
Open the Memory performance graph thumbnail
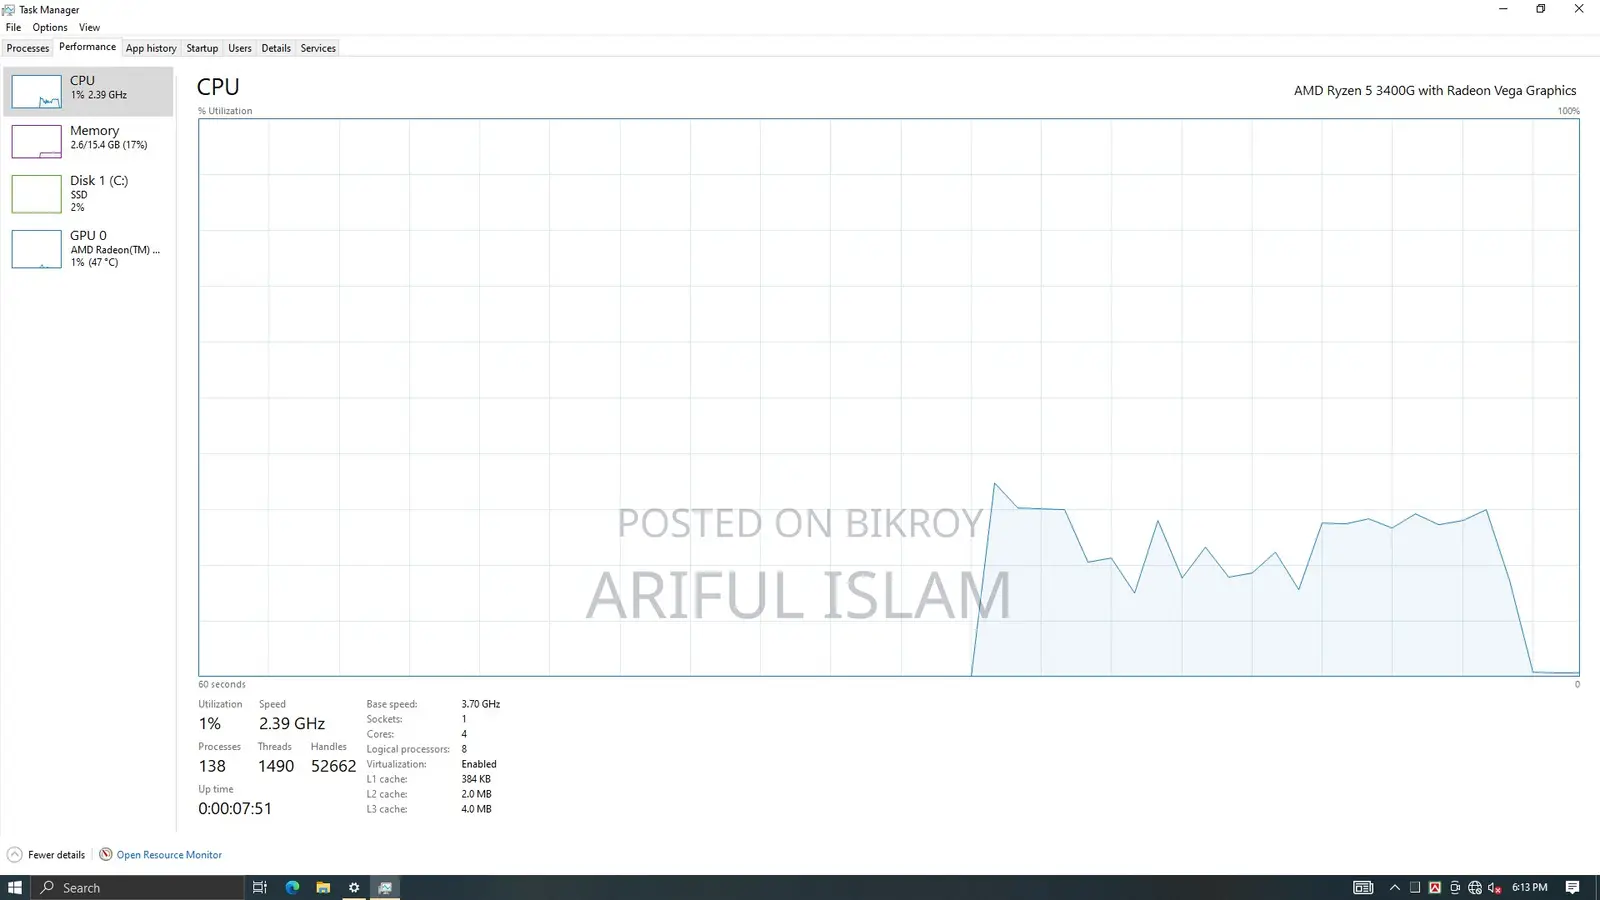36,141
